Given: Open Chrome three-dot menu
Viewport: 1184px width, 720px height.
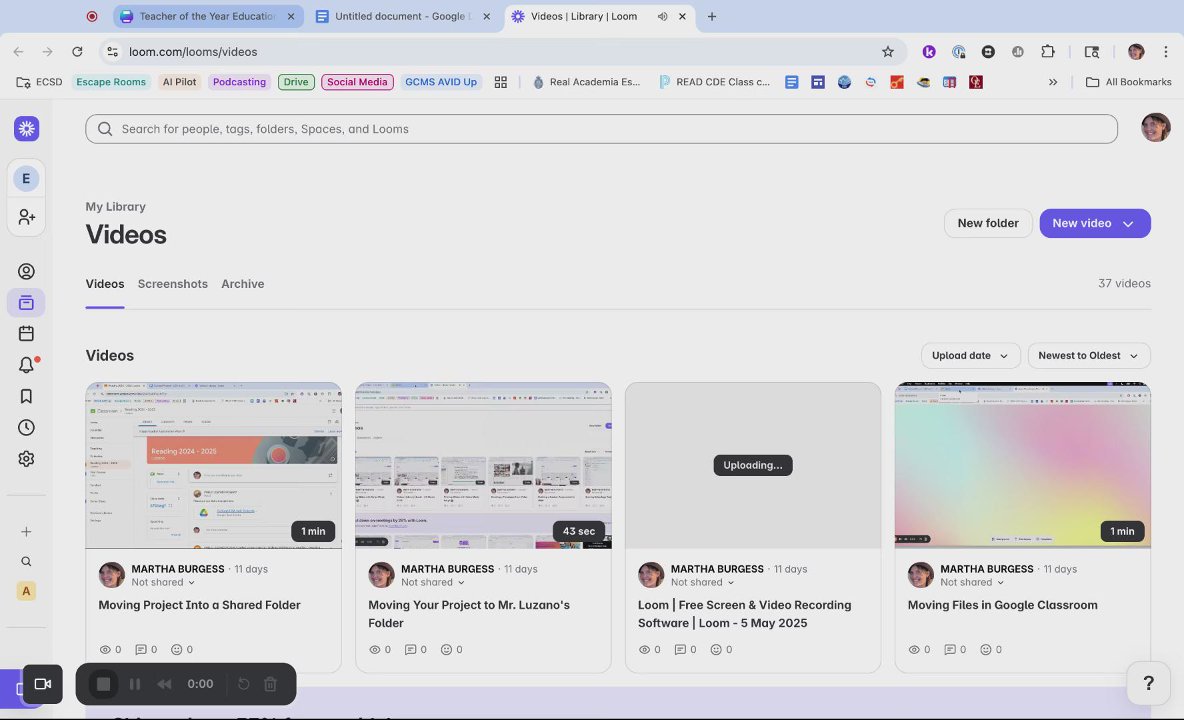Looking at the screenshot, I should pyautogui.click(x=1166, y=51).
